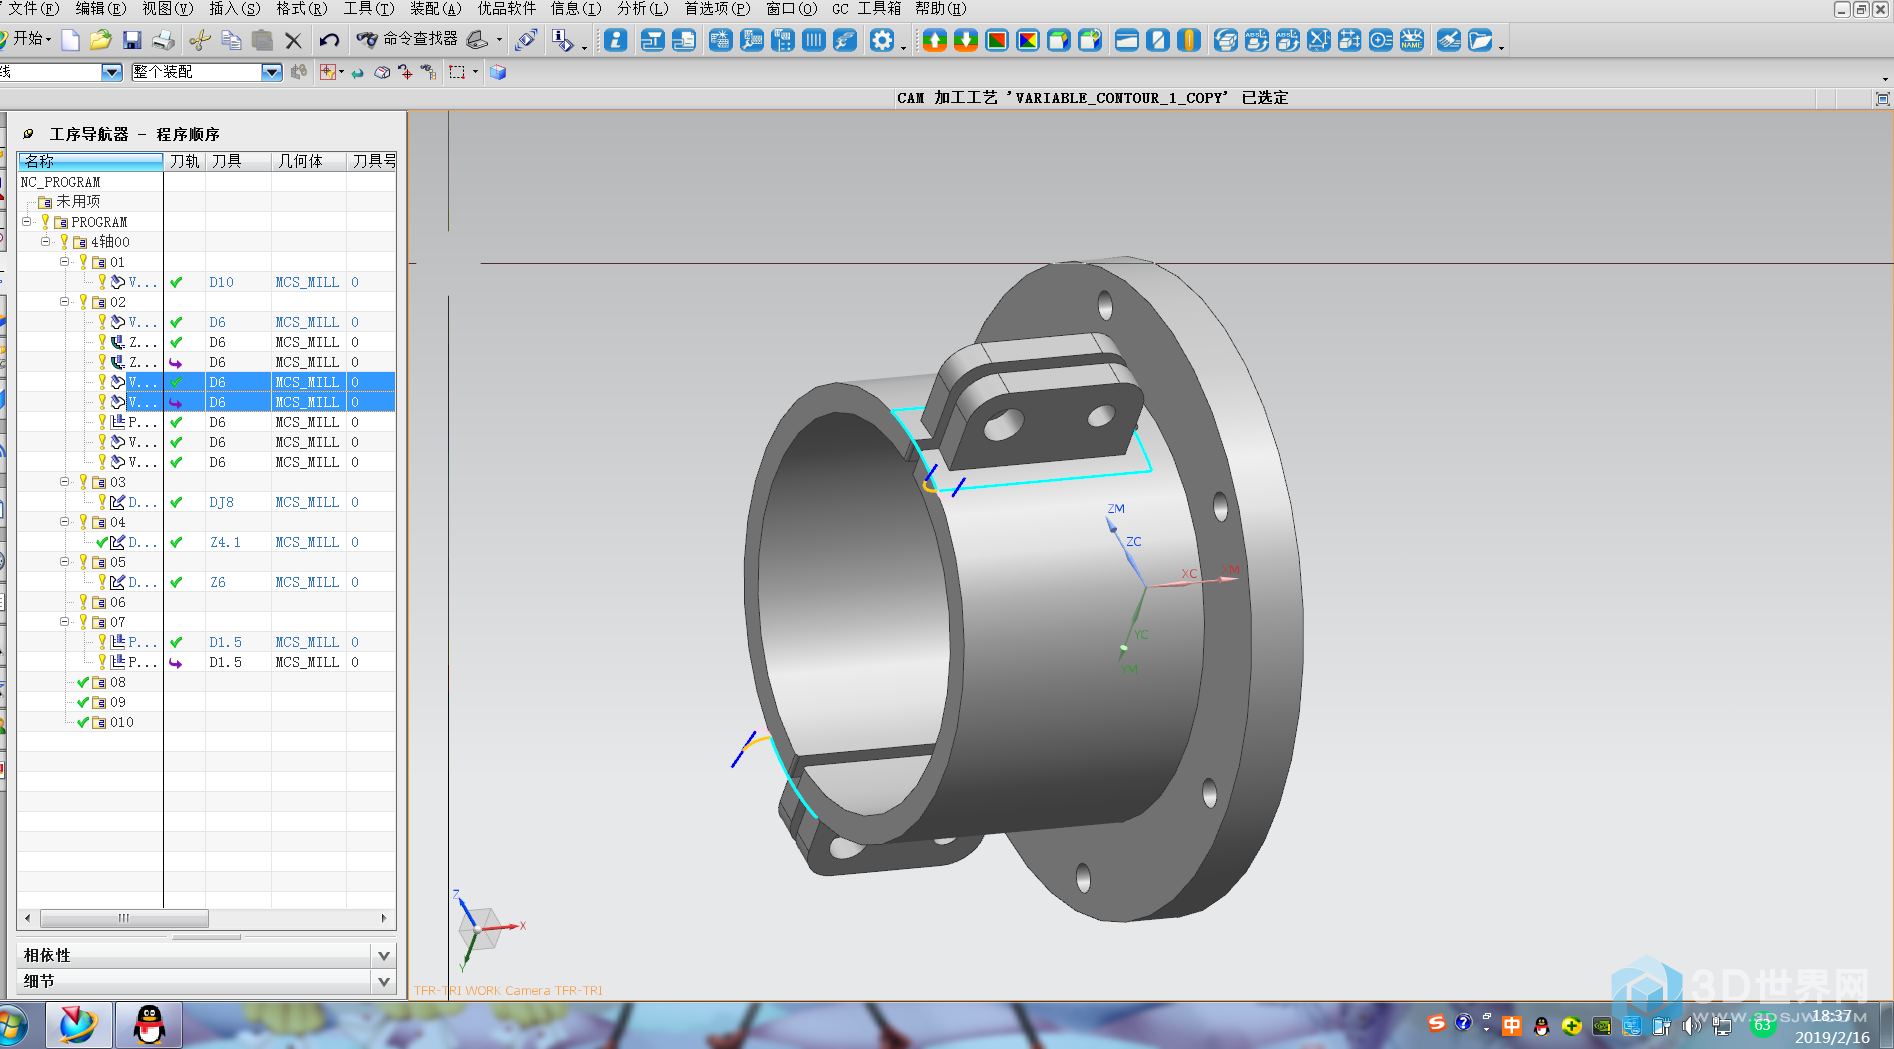The width and height of the screenshot is (1894, 1049).
Task: Click the NC_PROGRAM root item
Action: click(61, 182)
